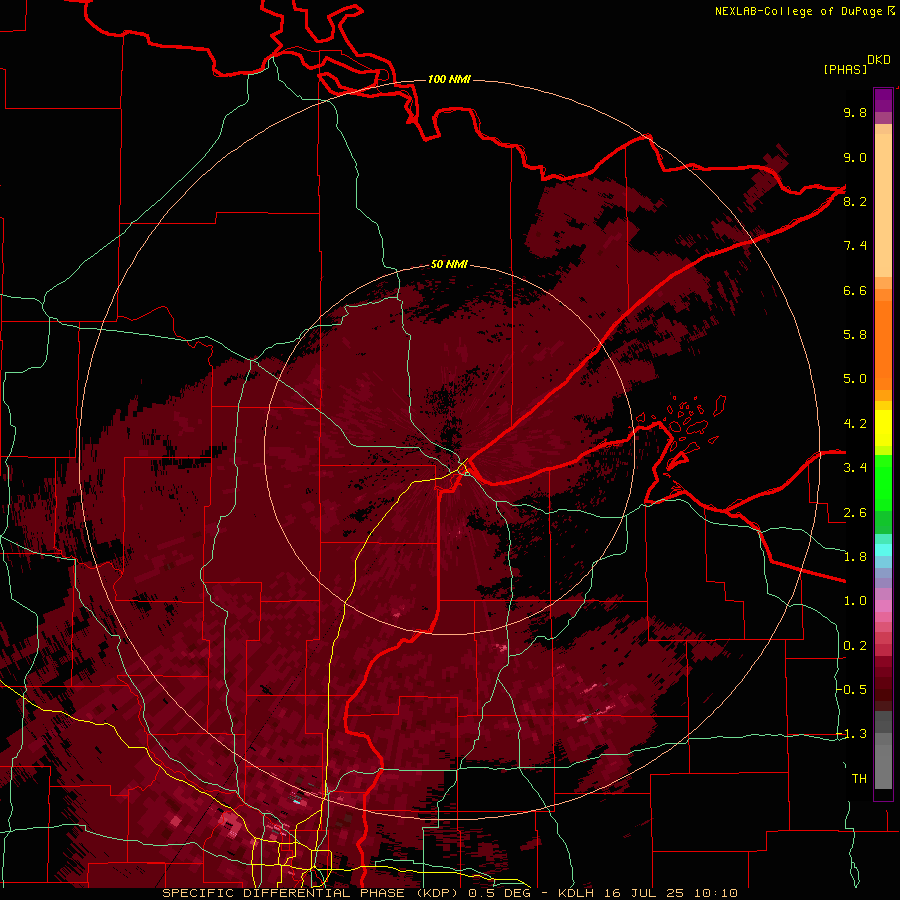Image resolution: width=900 pixels, height=900 pixels.
Task: Click the [PHAS] label above the color scale
Action: pos(845,69)
